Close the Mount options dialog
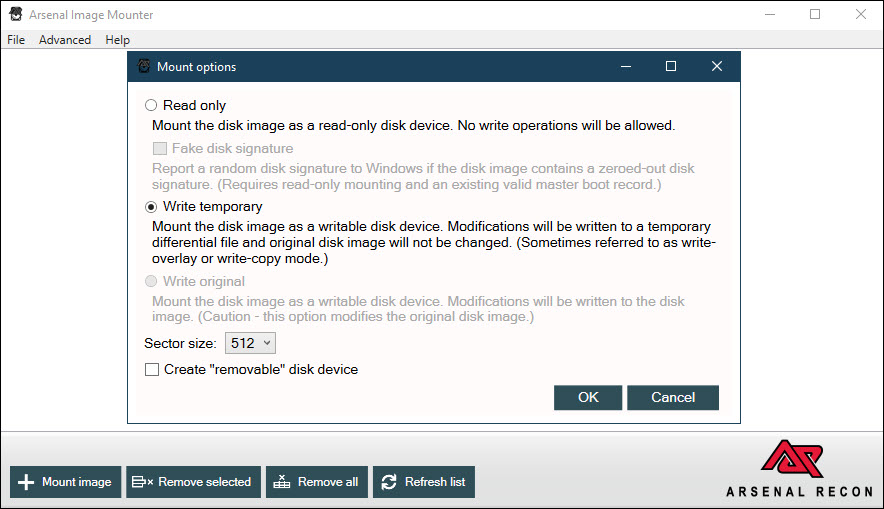Image resolution: width=884 pixels, height=509 pixels. tap(717, 67)
